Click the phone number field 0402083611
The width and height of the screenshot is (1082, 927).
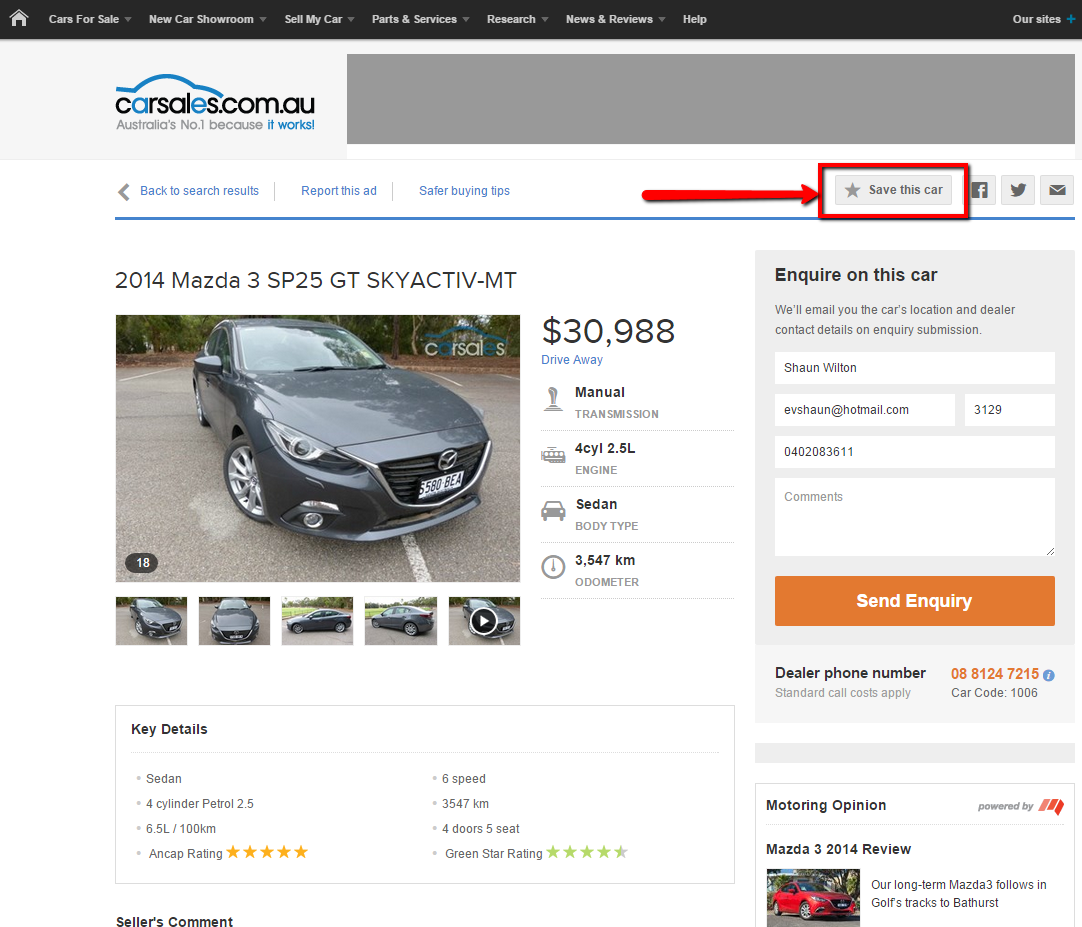tap(914, 452)
